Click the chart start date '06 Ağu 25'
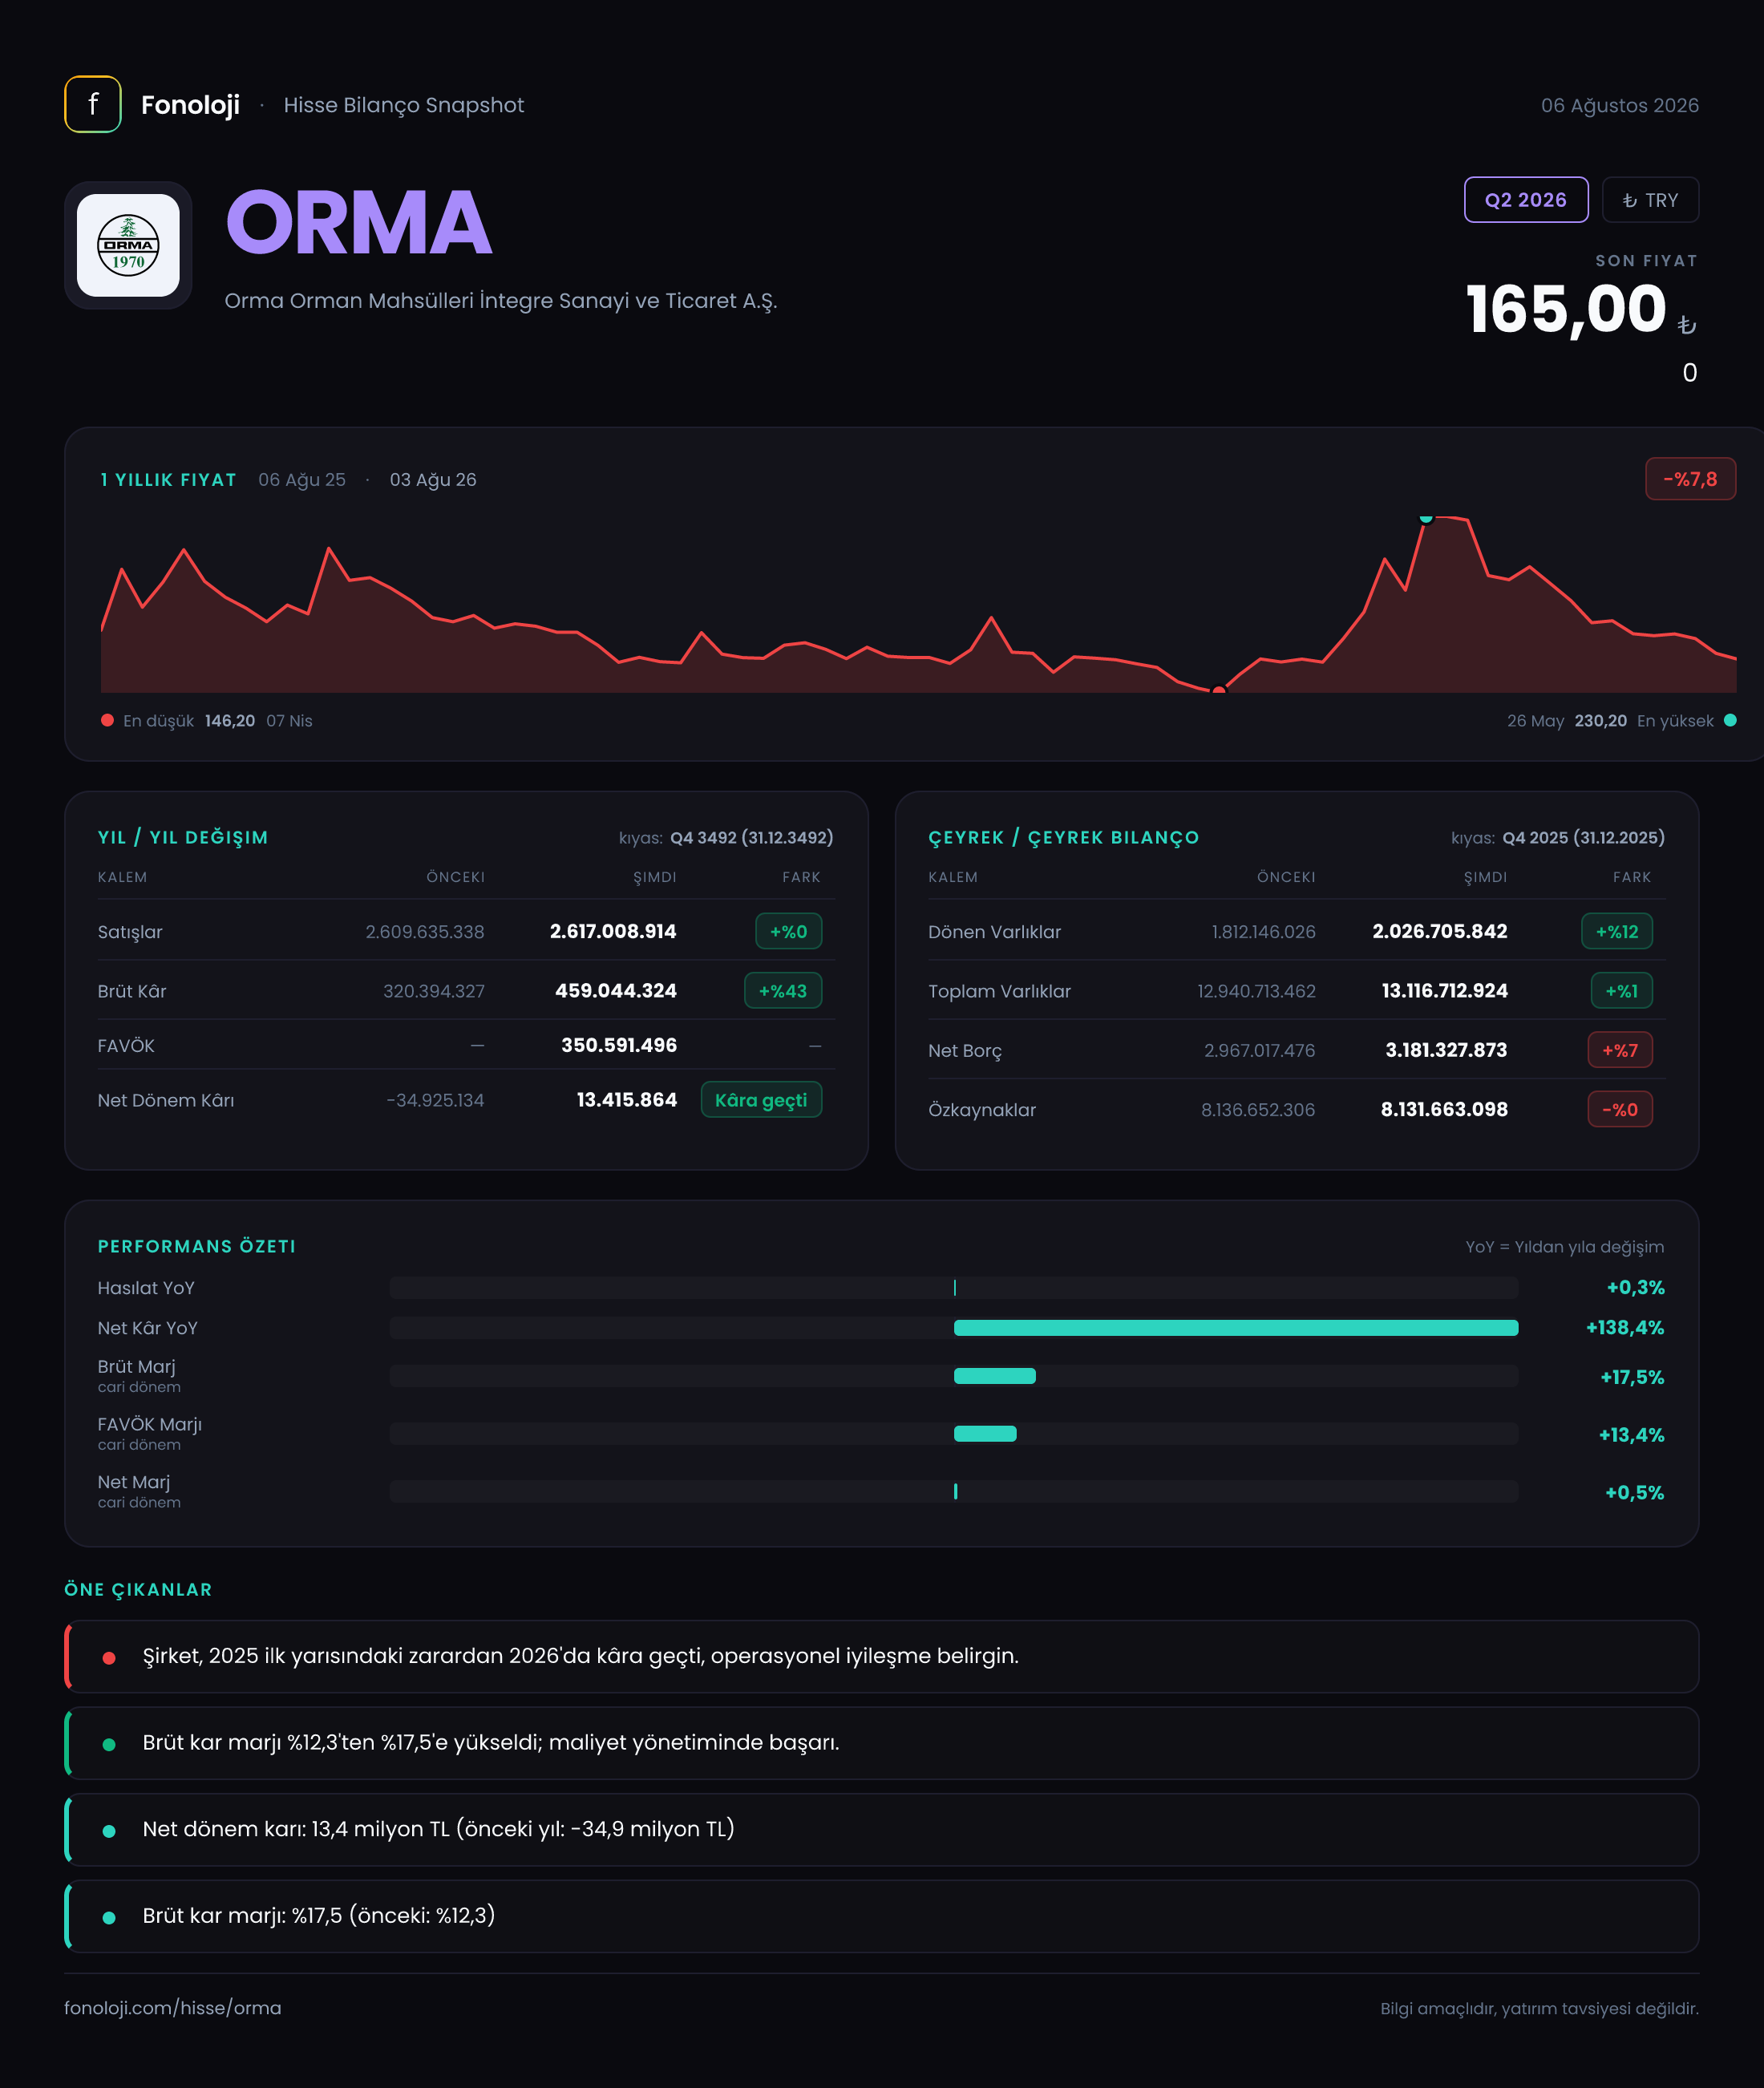 point(302,480)
